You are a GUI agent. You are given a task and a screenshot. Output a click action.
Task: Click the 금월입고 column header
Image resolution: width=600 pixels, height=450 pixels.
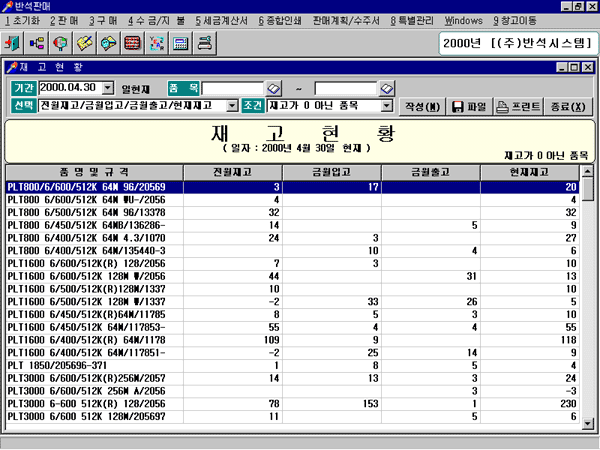[332, 172]
